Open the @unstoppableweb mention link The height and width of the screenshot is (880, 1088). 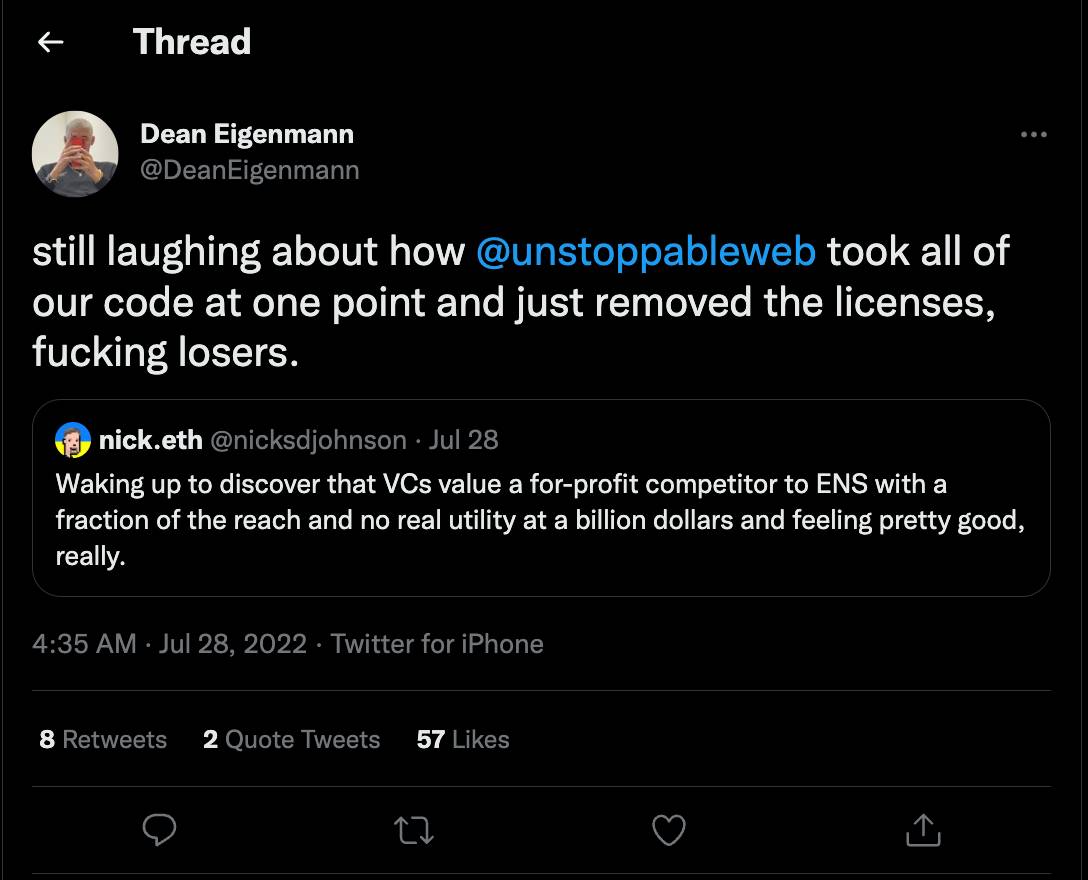(644, 252)
